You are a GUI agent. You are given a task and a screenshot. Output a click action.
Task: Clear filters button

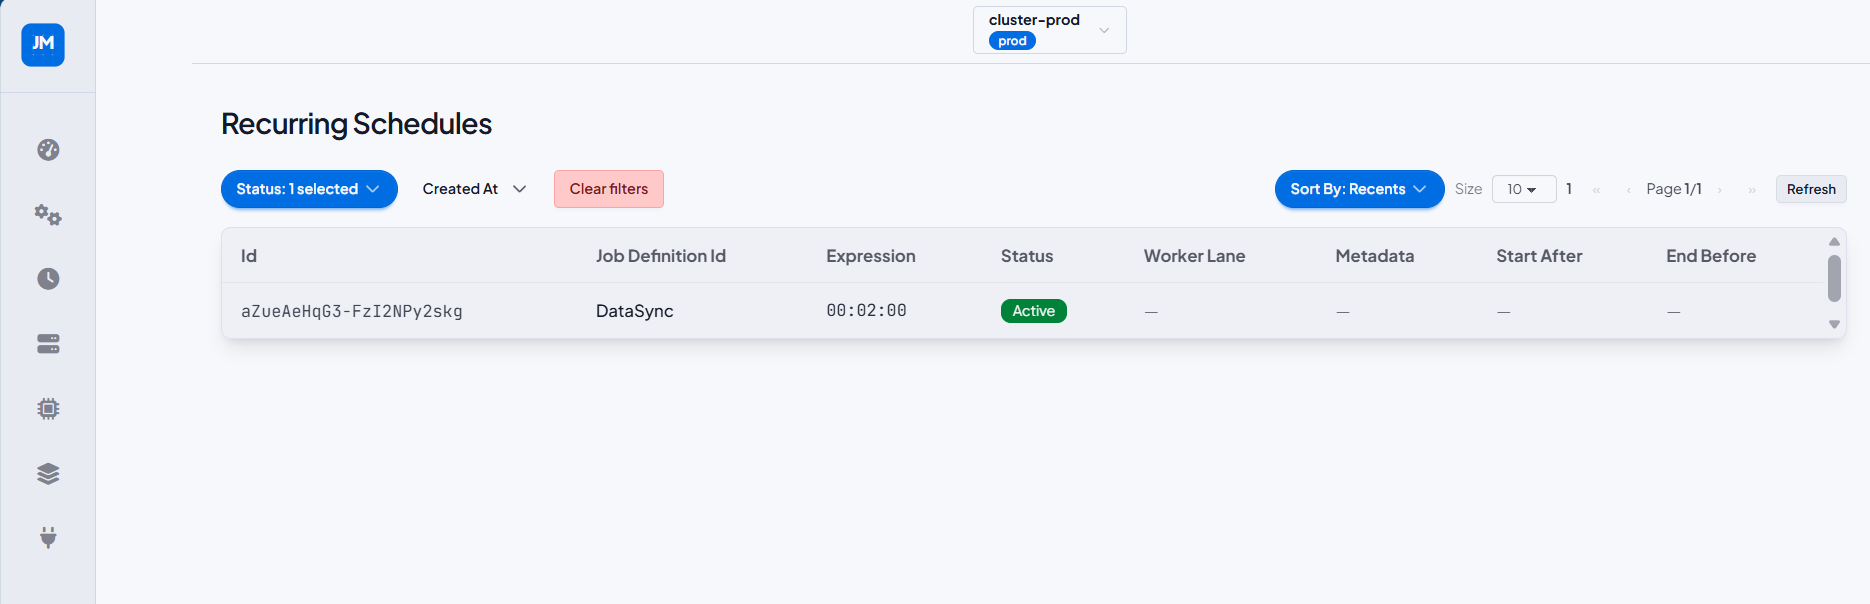(x=609, y=189)
